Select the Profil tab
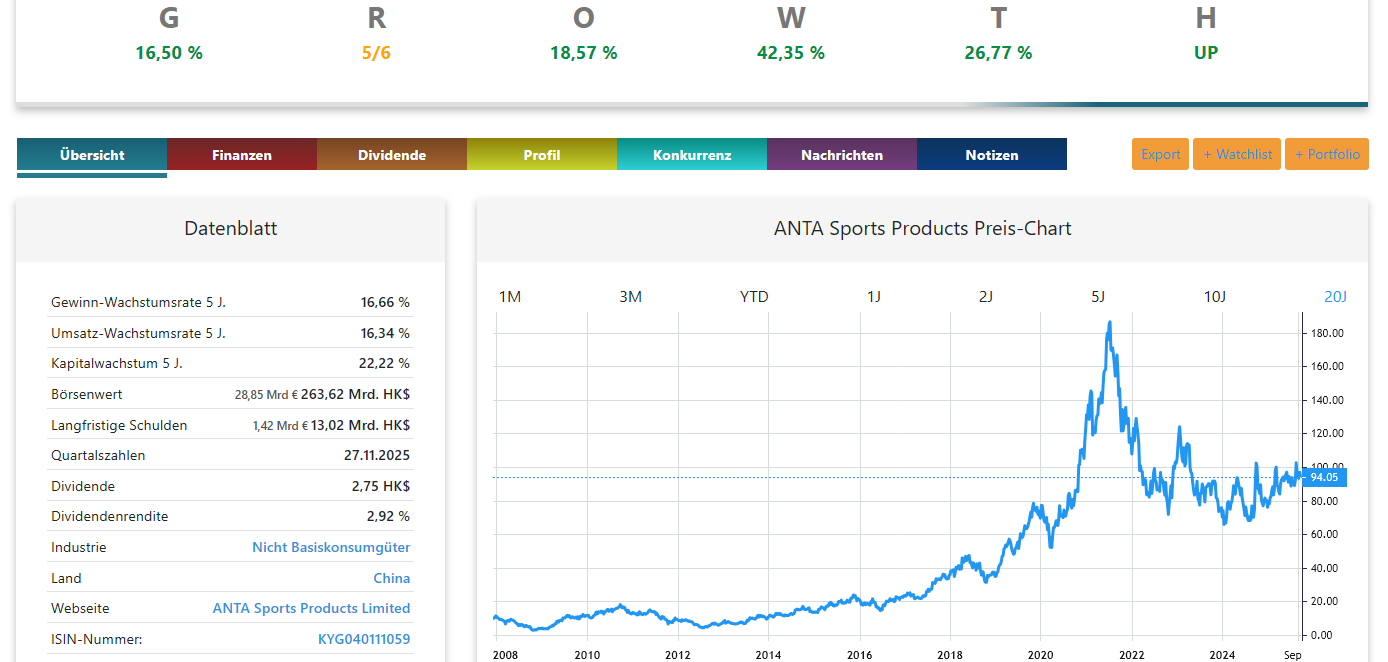This screenshot has width=1388, height=662. 542,155
